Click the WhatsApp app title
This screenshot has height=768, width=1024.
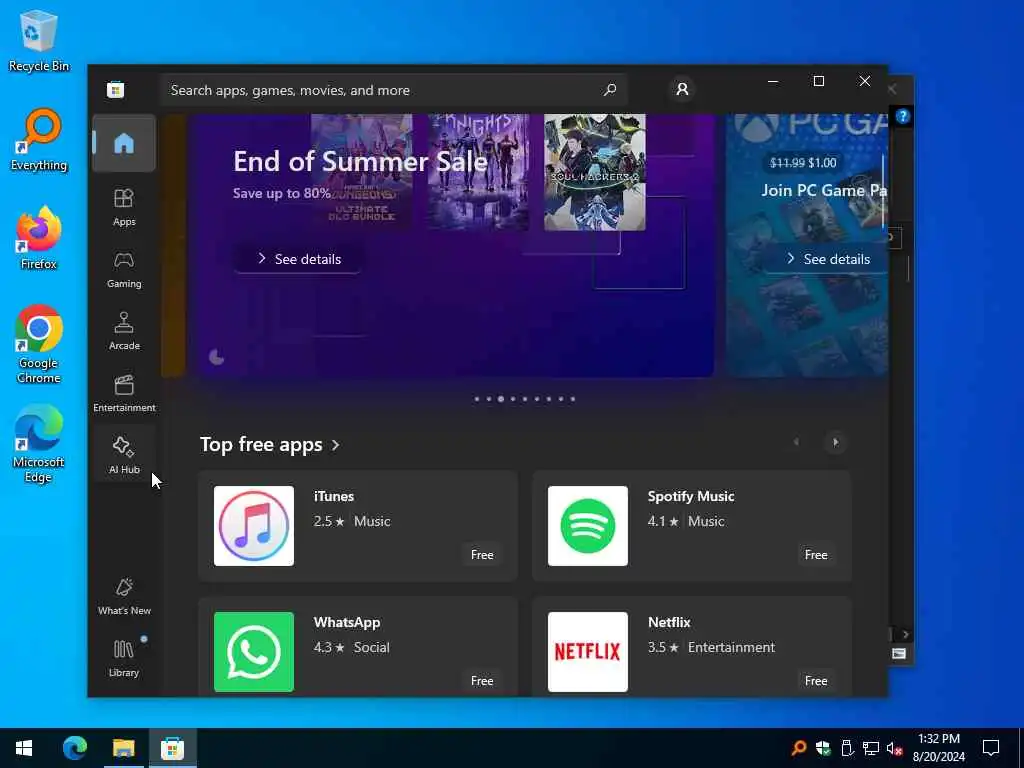(347, 622)
